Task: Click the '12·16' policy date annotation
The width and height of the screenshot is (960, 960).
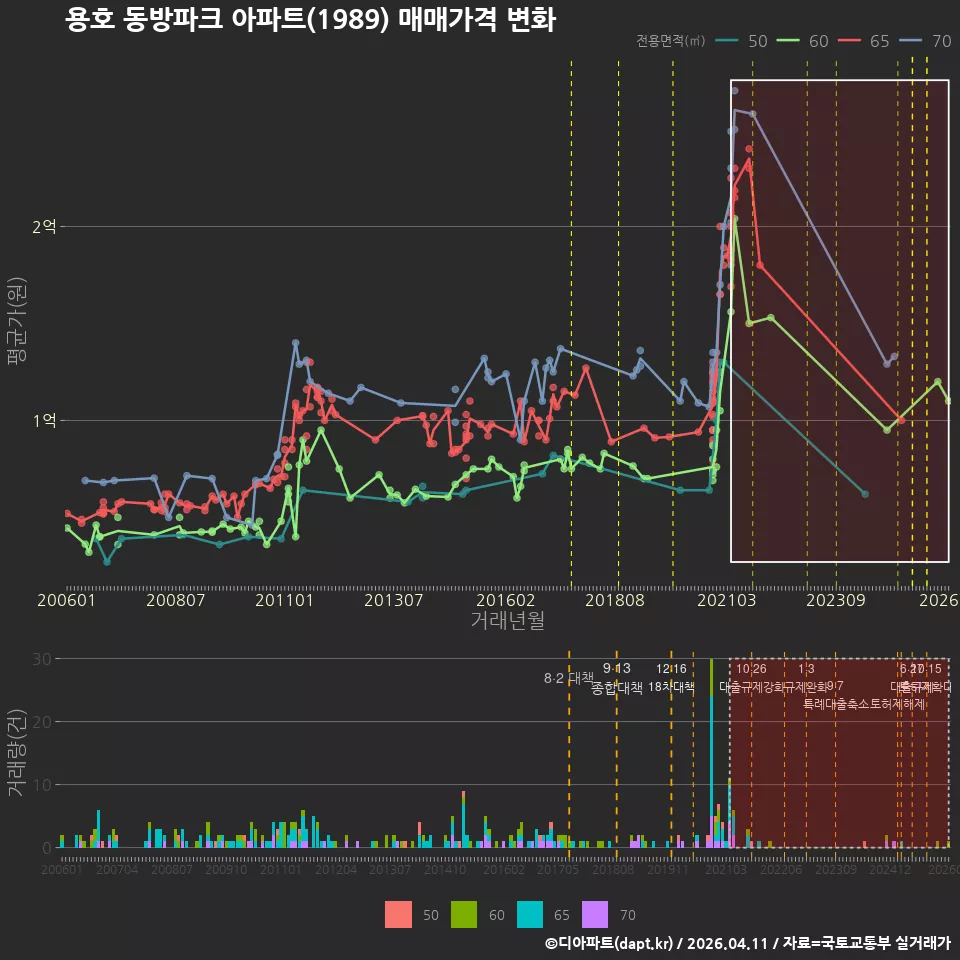Action: pyautogui.click(x=671, y=669)
